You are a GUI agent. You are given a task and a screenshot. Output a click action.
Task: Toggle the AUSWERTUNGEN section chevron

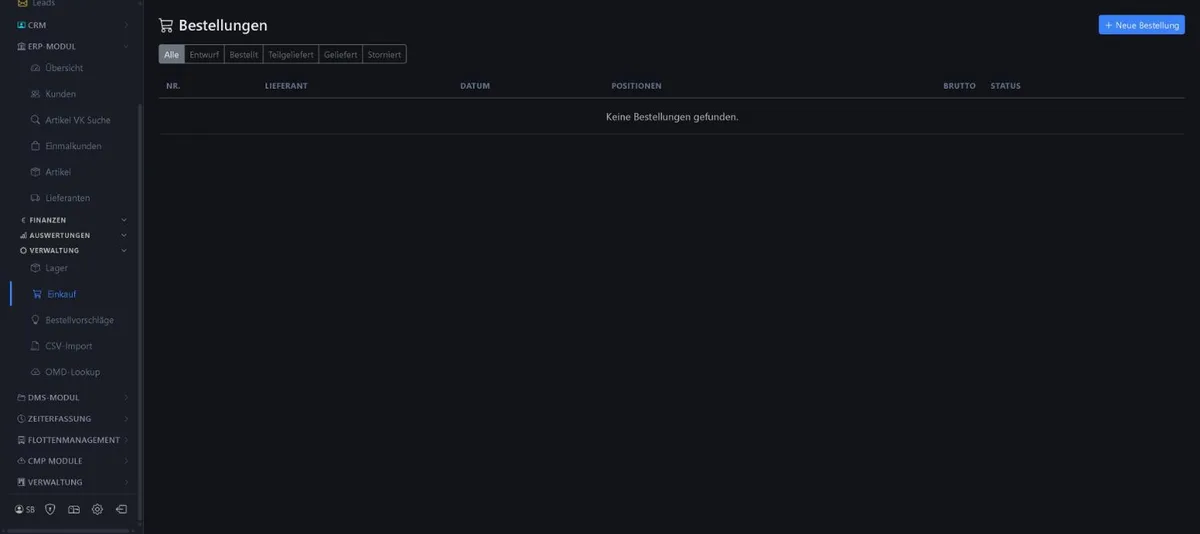pos(124,236)
